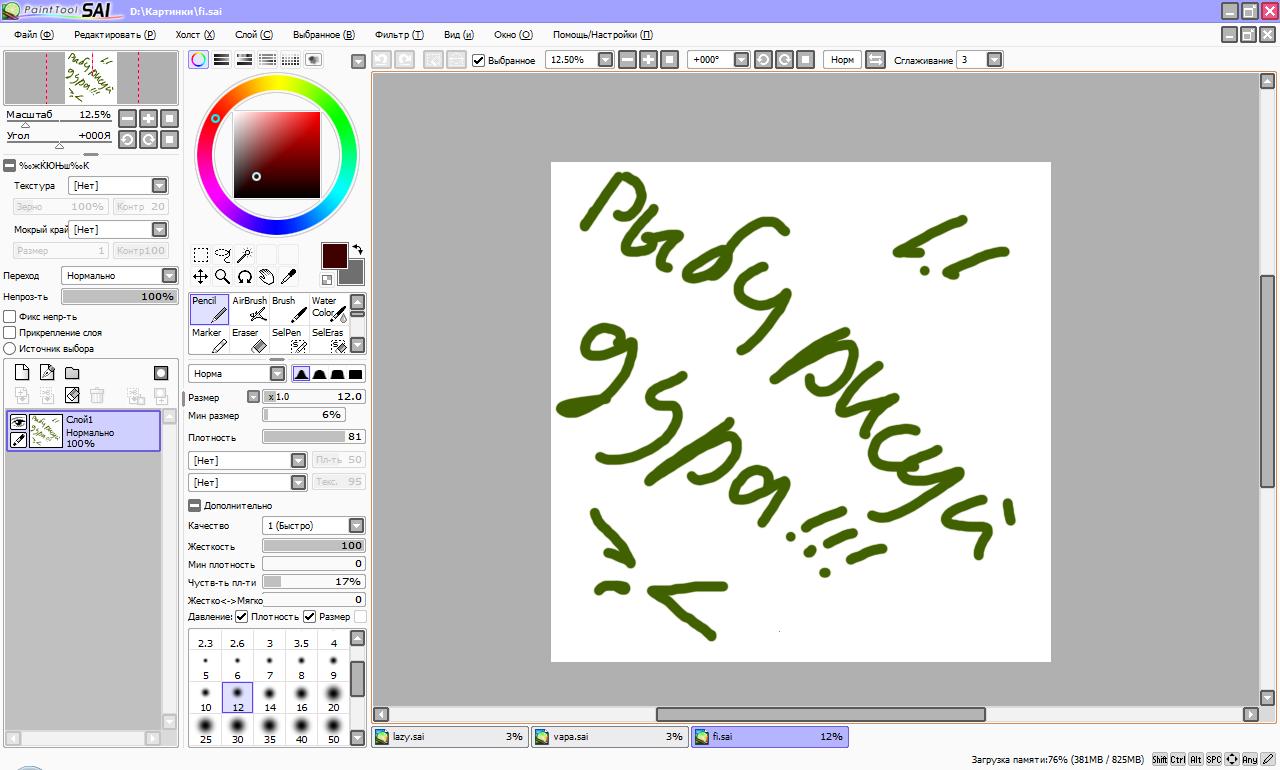This screenshot has height=770, width=1280.
Task: Activate the zoom magnifier tool
Action: click(222, 277)
